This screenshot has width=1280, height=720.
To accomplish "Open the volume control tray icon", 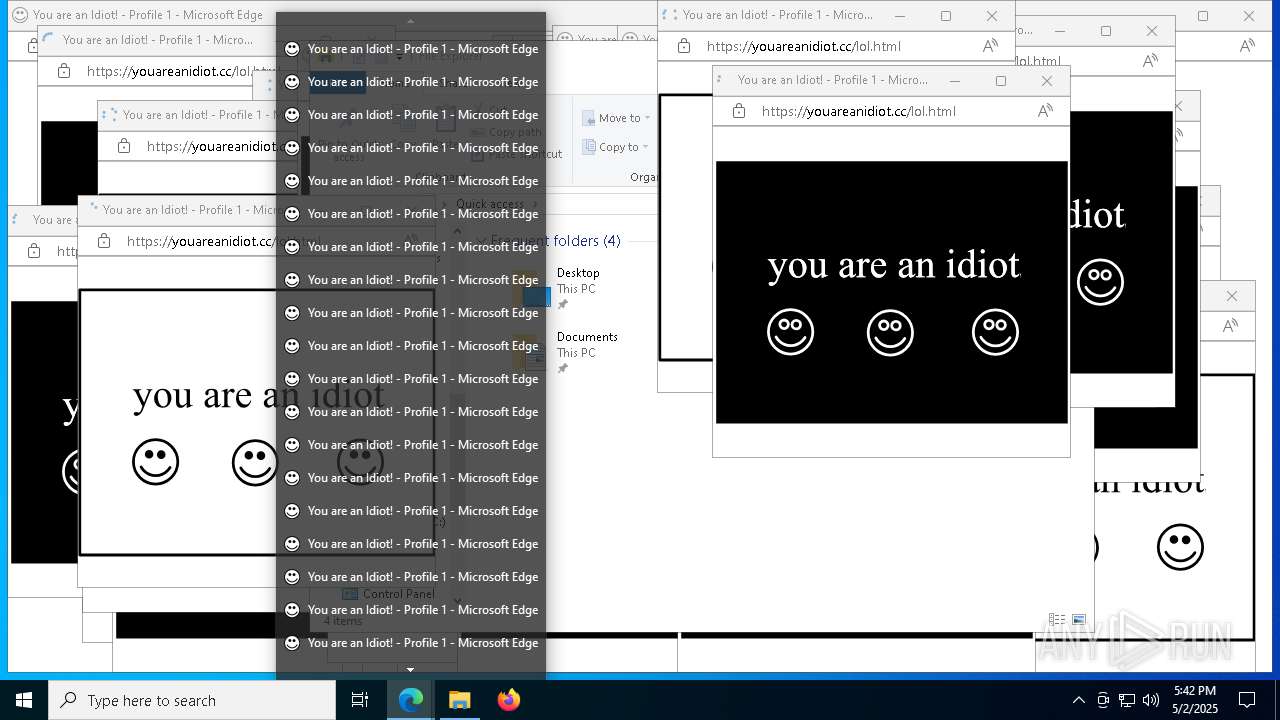I will pos(1151,700).
